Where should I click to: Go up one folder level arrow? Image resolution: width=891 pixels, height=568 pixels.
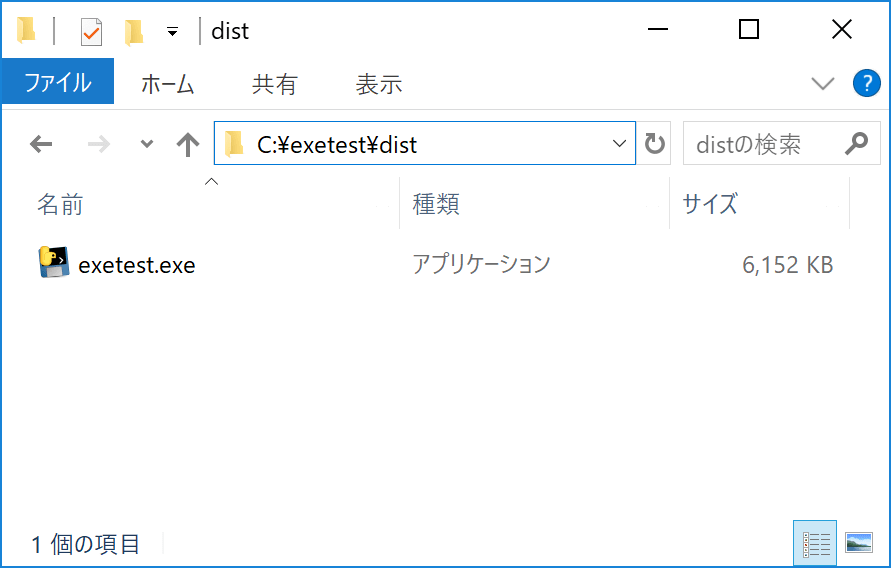(188, 144)
